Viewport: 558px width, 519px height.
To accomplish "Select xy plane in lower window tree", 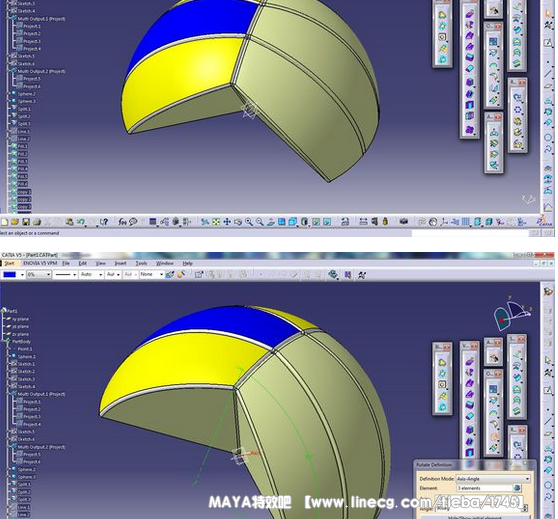I will coord(19,319).
